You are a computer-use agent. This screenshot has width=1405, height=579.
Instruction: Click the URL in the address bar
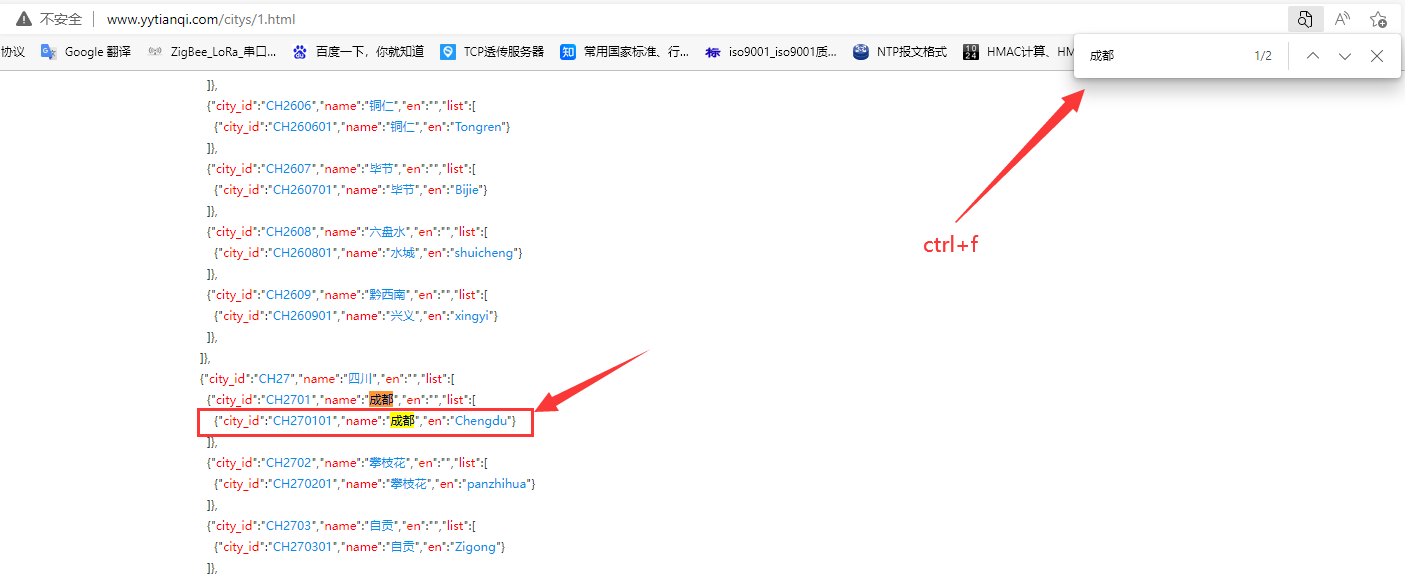[x=200, y=19]
